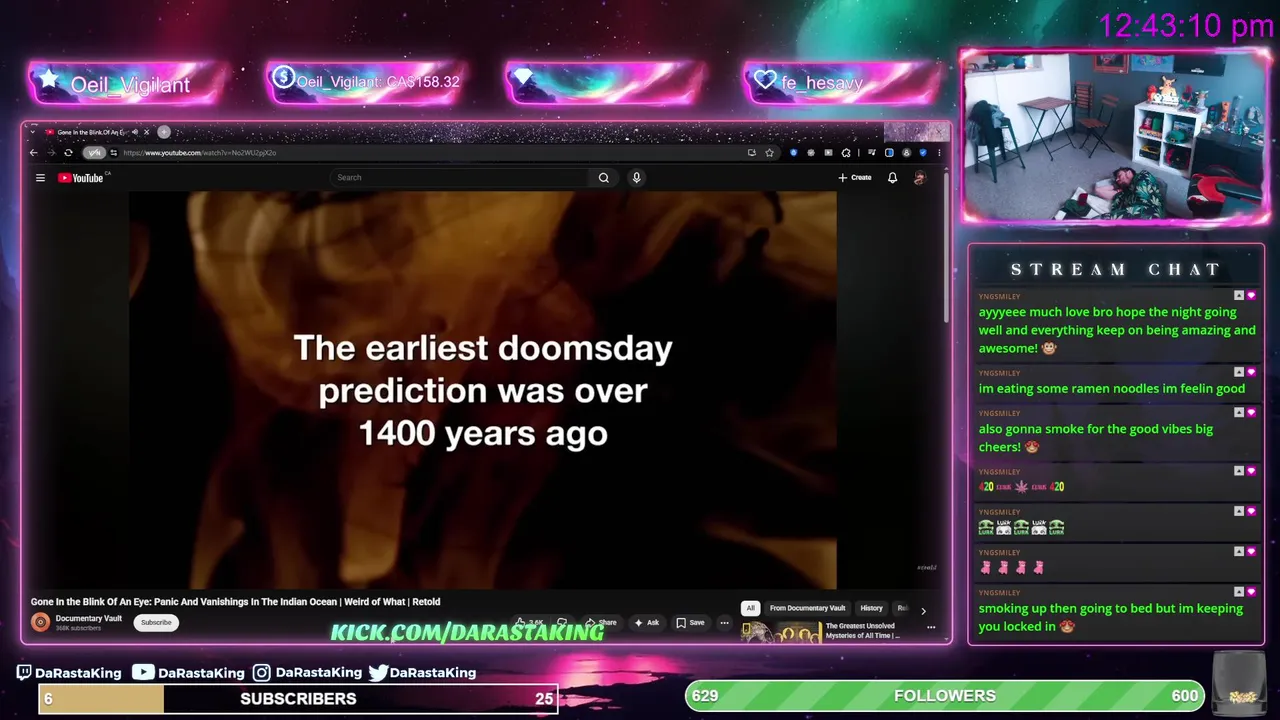Open the tab search chevron
1280x720 pixels.
31,132
